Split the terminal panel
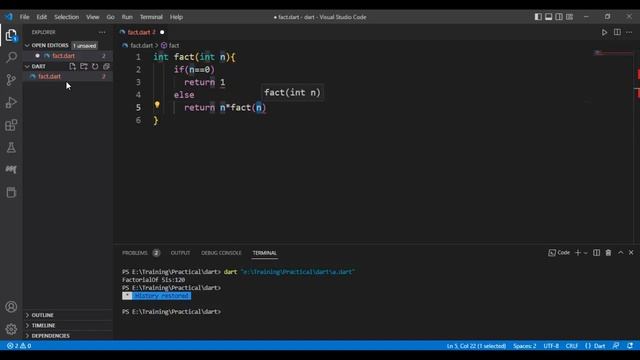 pyautogui.click(x=596, y=253)
